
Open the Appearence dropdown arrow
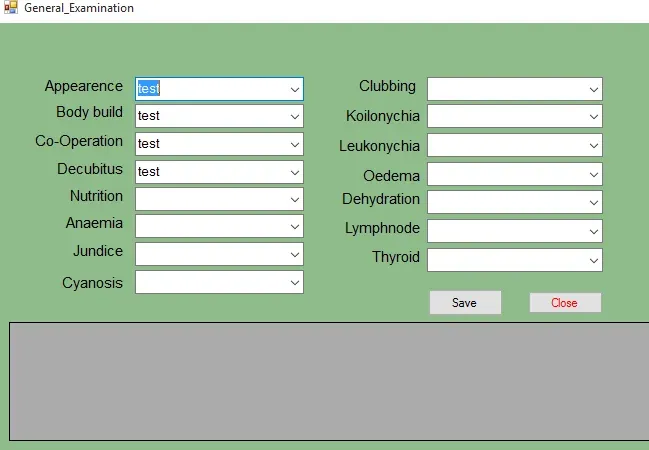295,89
